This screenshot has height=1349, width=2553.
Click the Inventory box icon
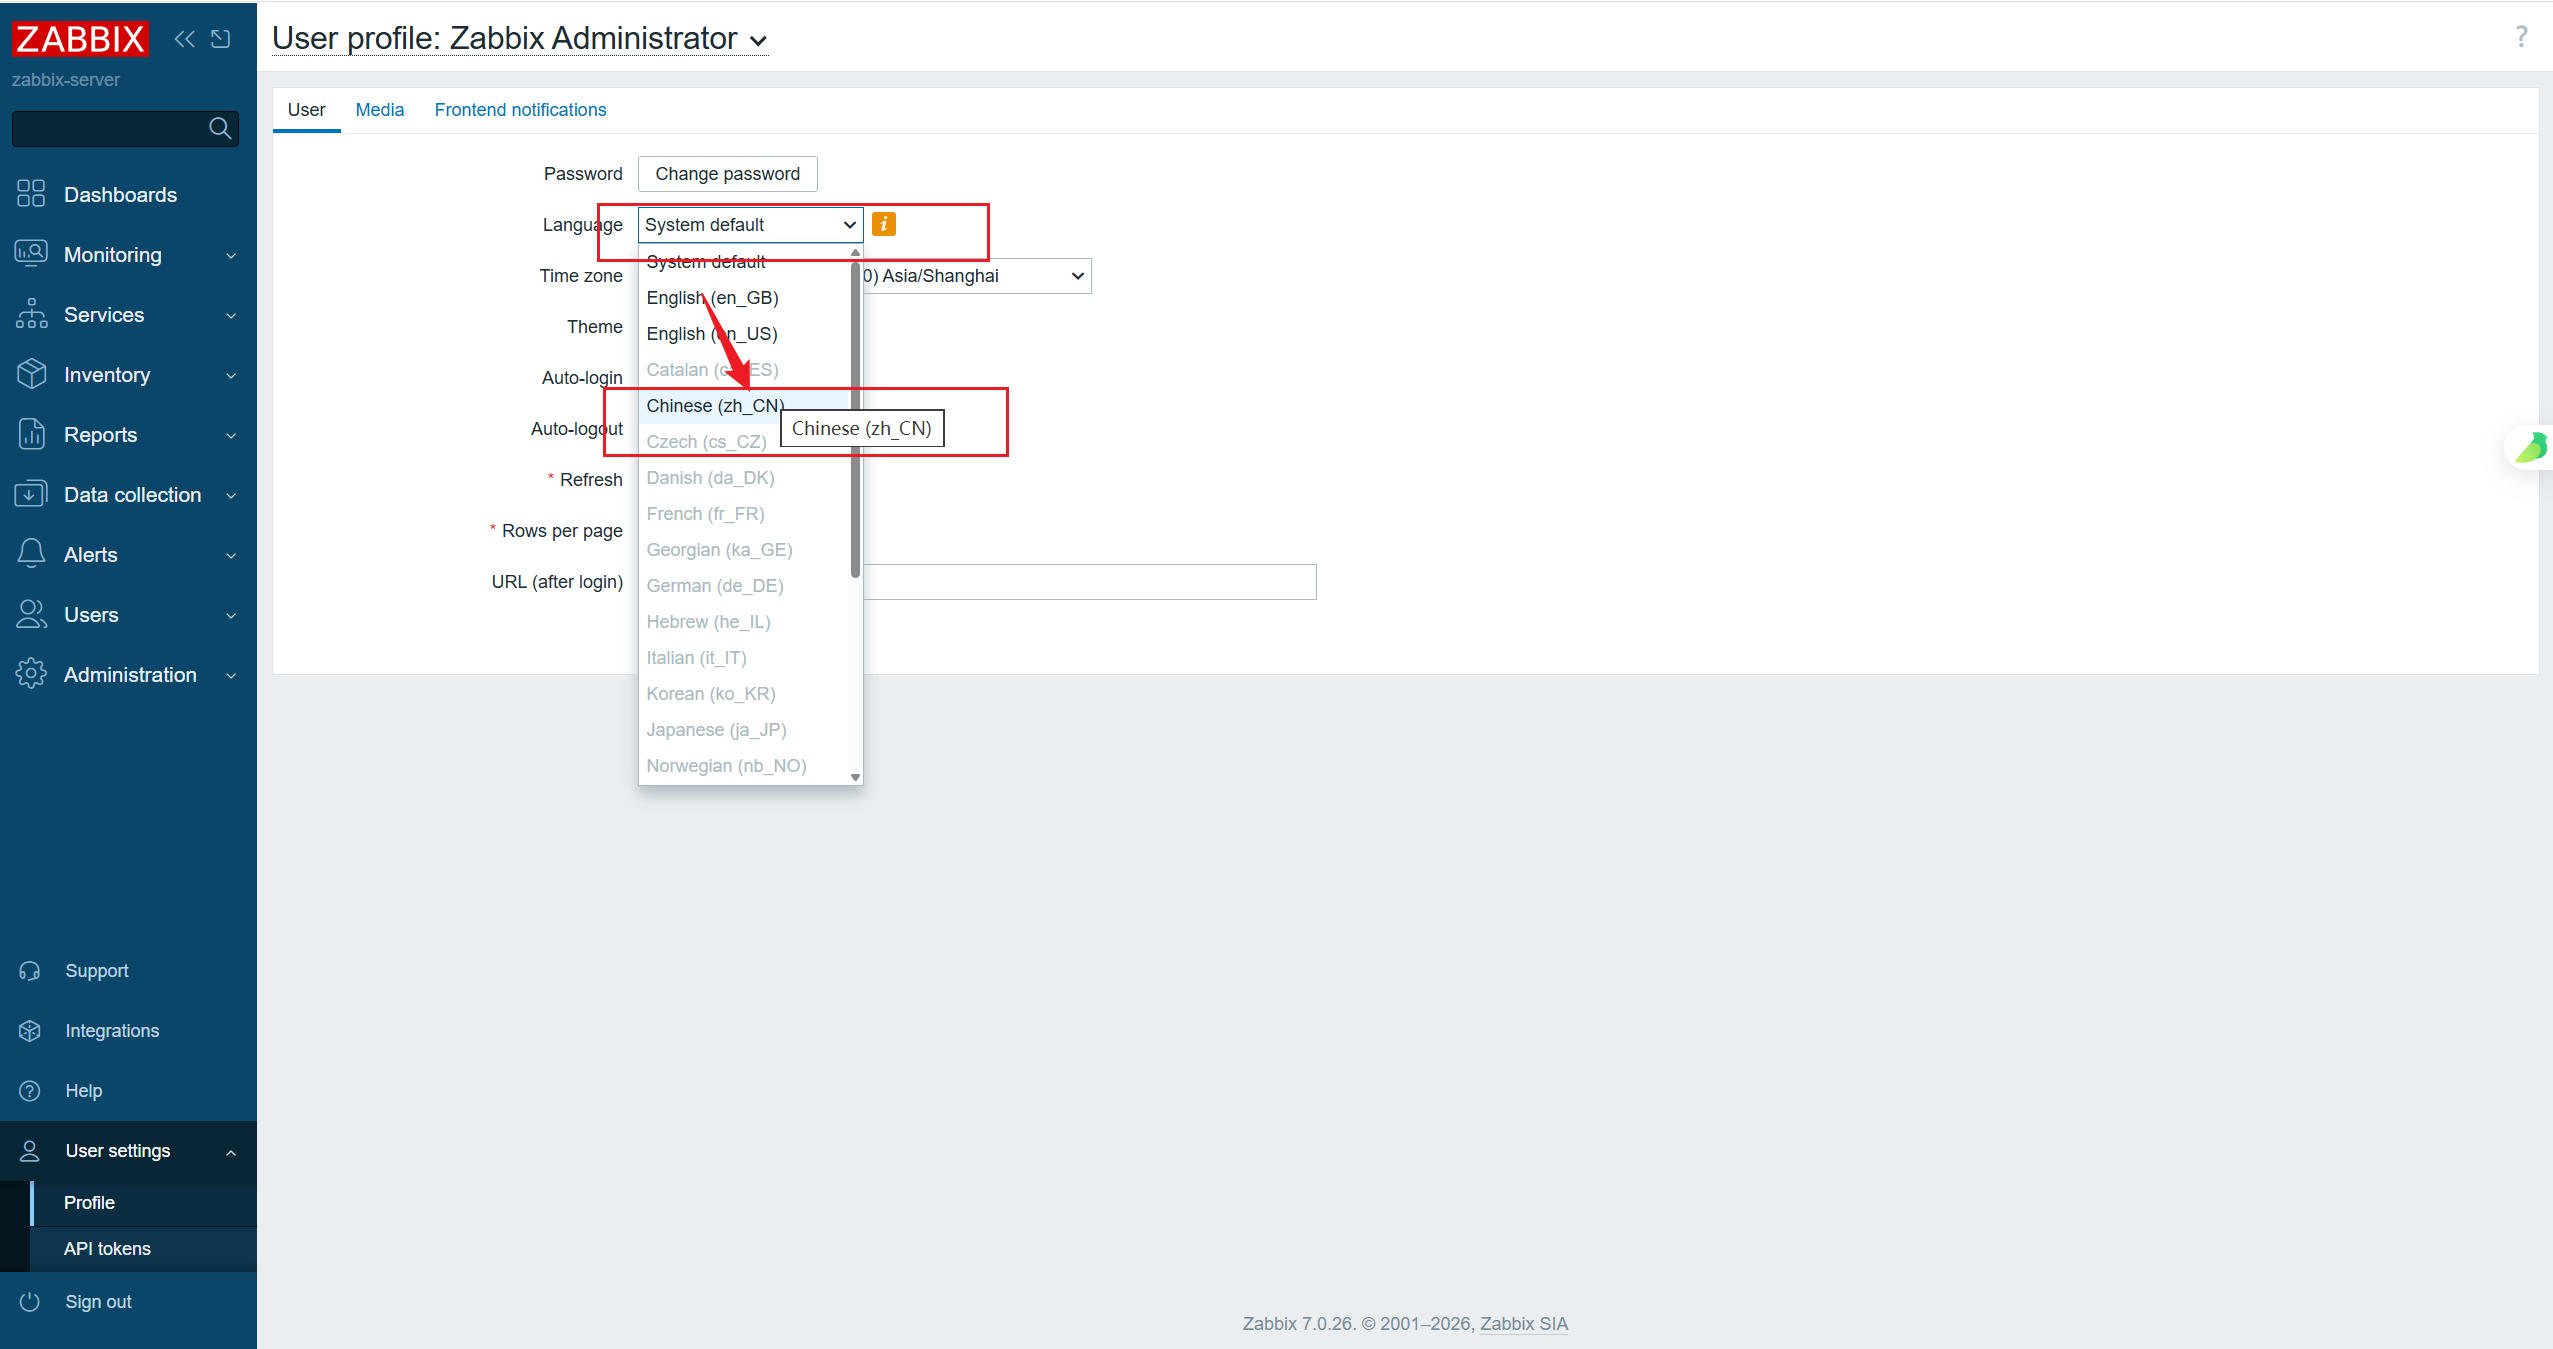(31, 374)
